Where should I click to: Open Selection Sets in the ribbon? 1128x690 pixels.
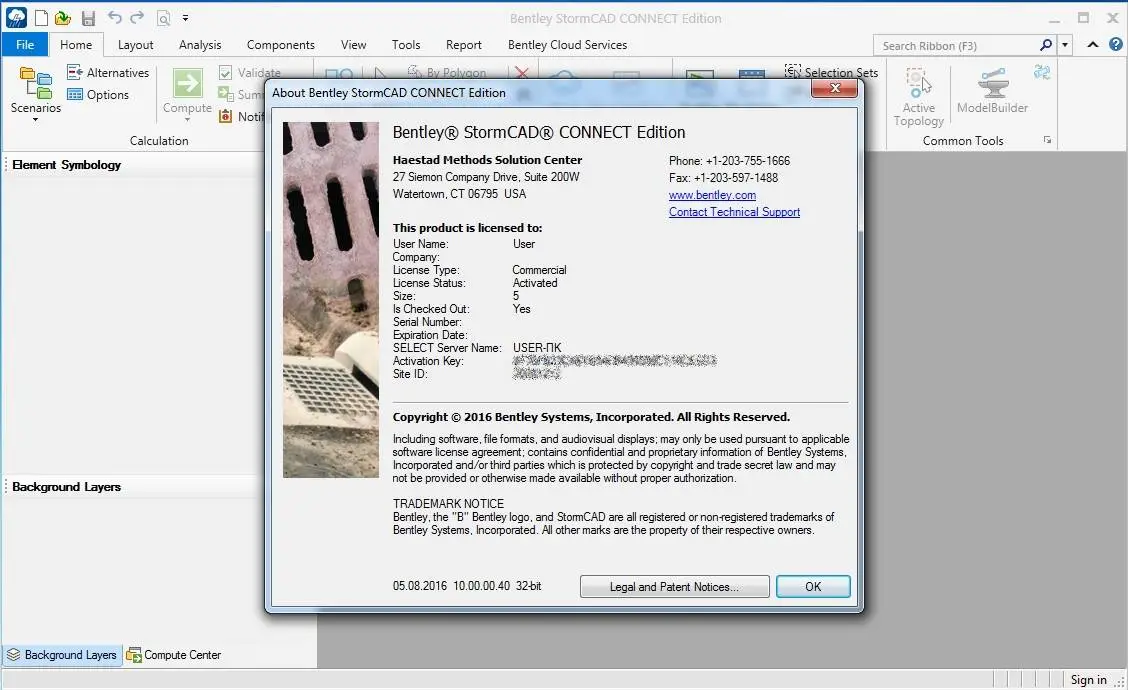coord(831,71)
